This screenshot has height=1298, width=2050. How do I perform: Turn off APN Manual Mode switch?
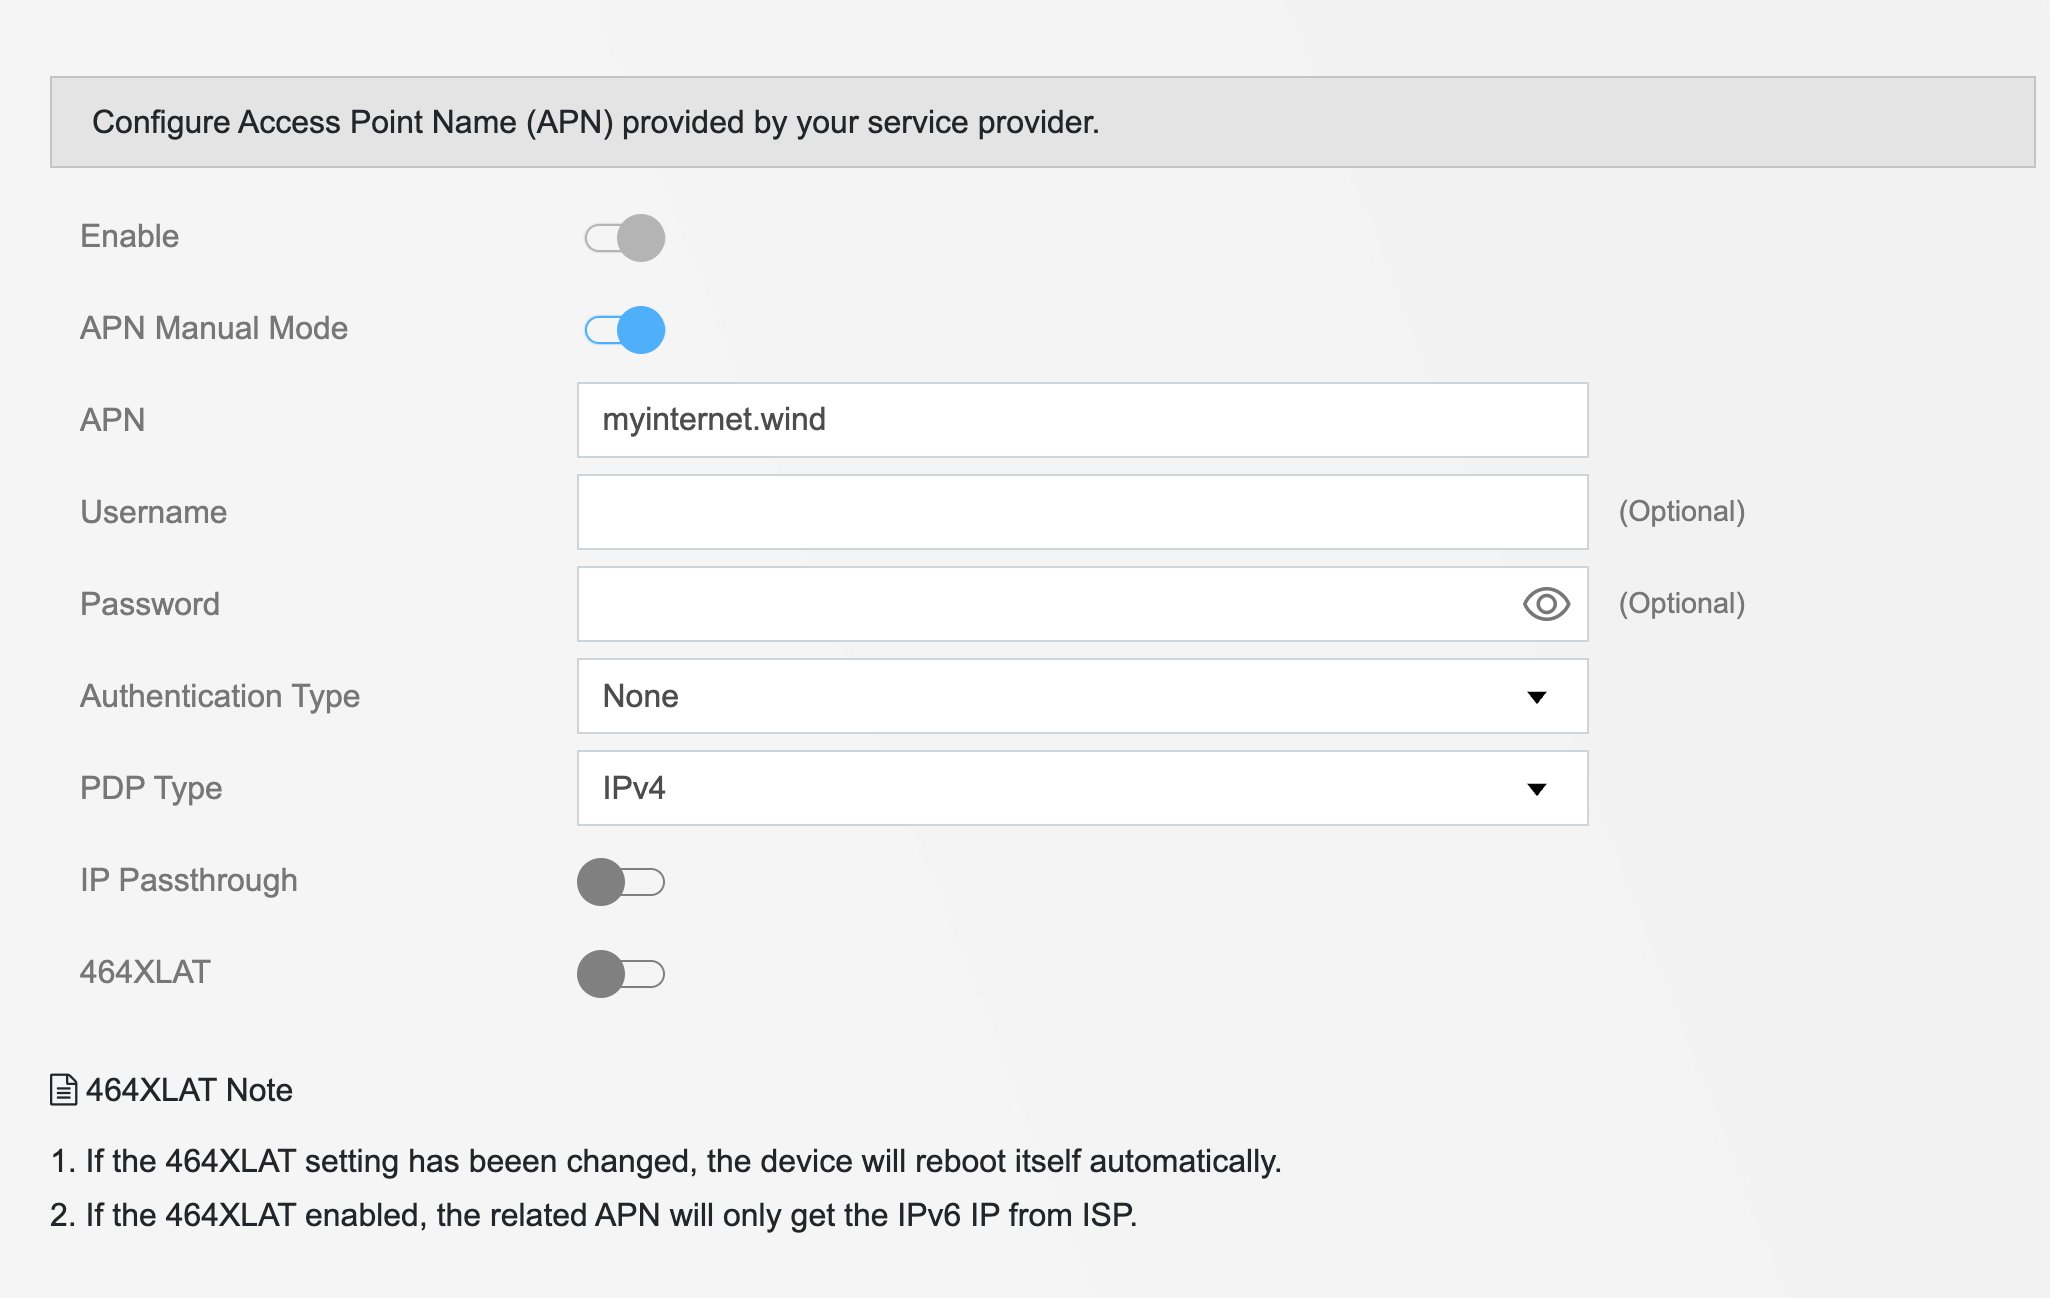pyautogui.click(x=625, y=330)
